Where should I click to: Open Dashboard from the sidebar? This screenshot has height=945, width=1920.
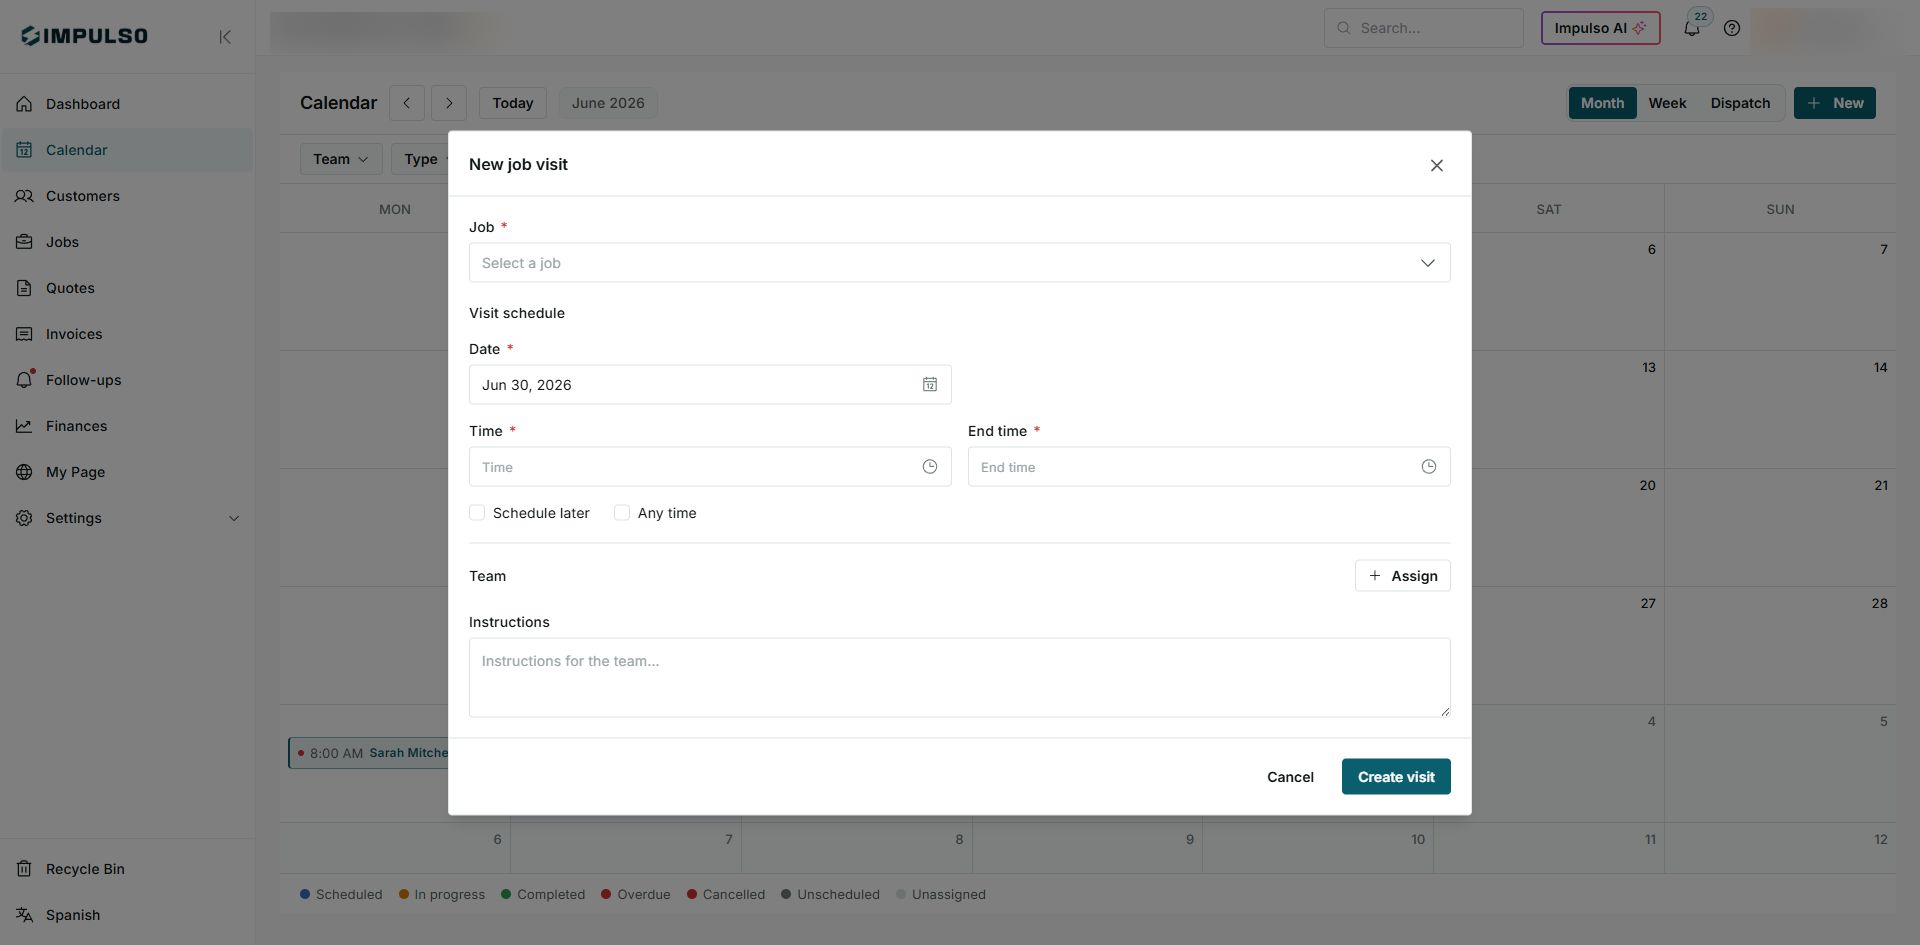(127, 104)
